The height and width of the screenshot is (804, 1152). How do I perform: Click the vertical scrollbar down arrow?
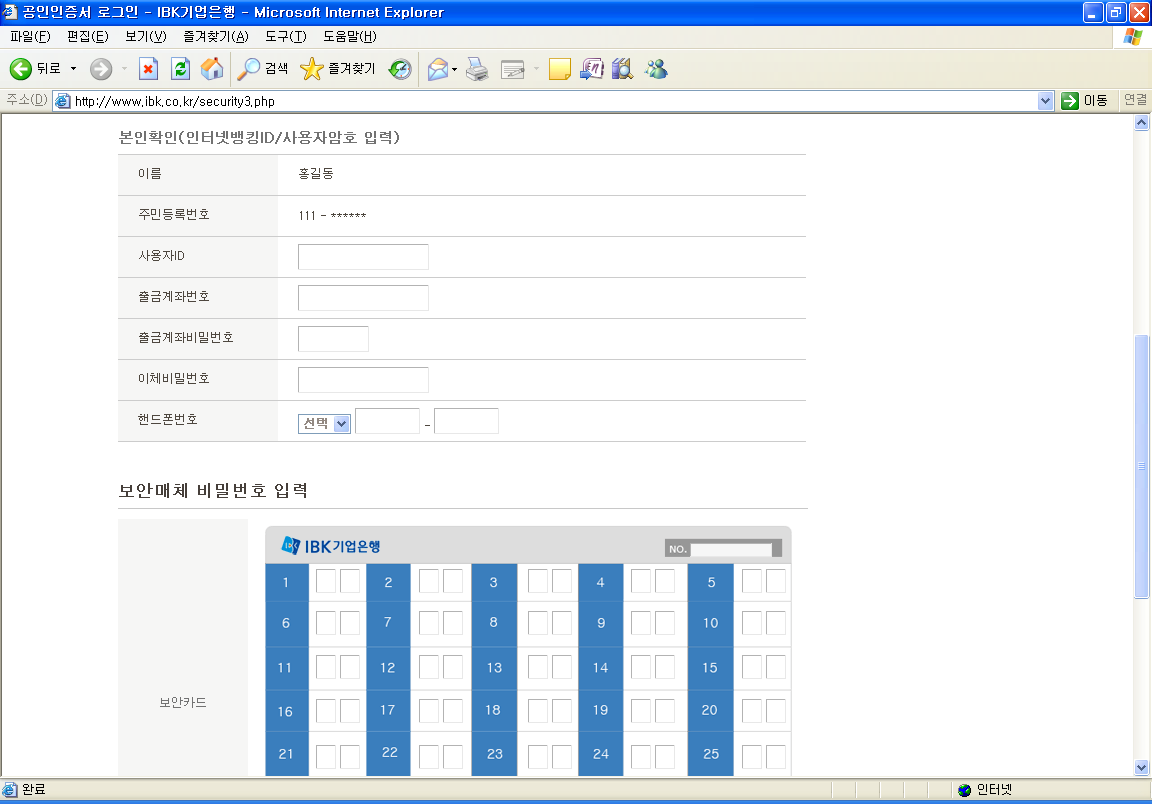pos(1141,767)
